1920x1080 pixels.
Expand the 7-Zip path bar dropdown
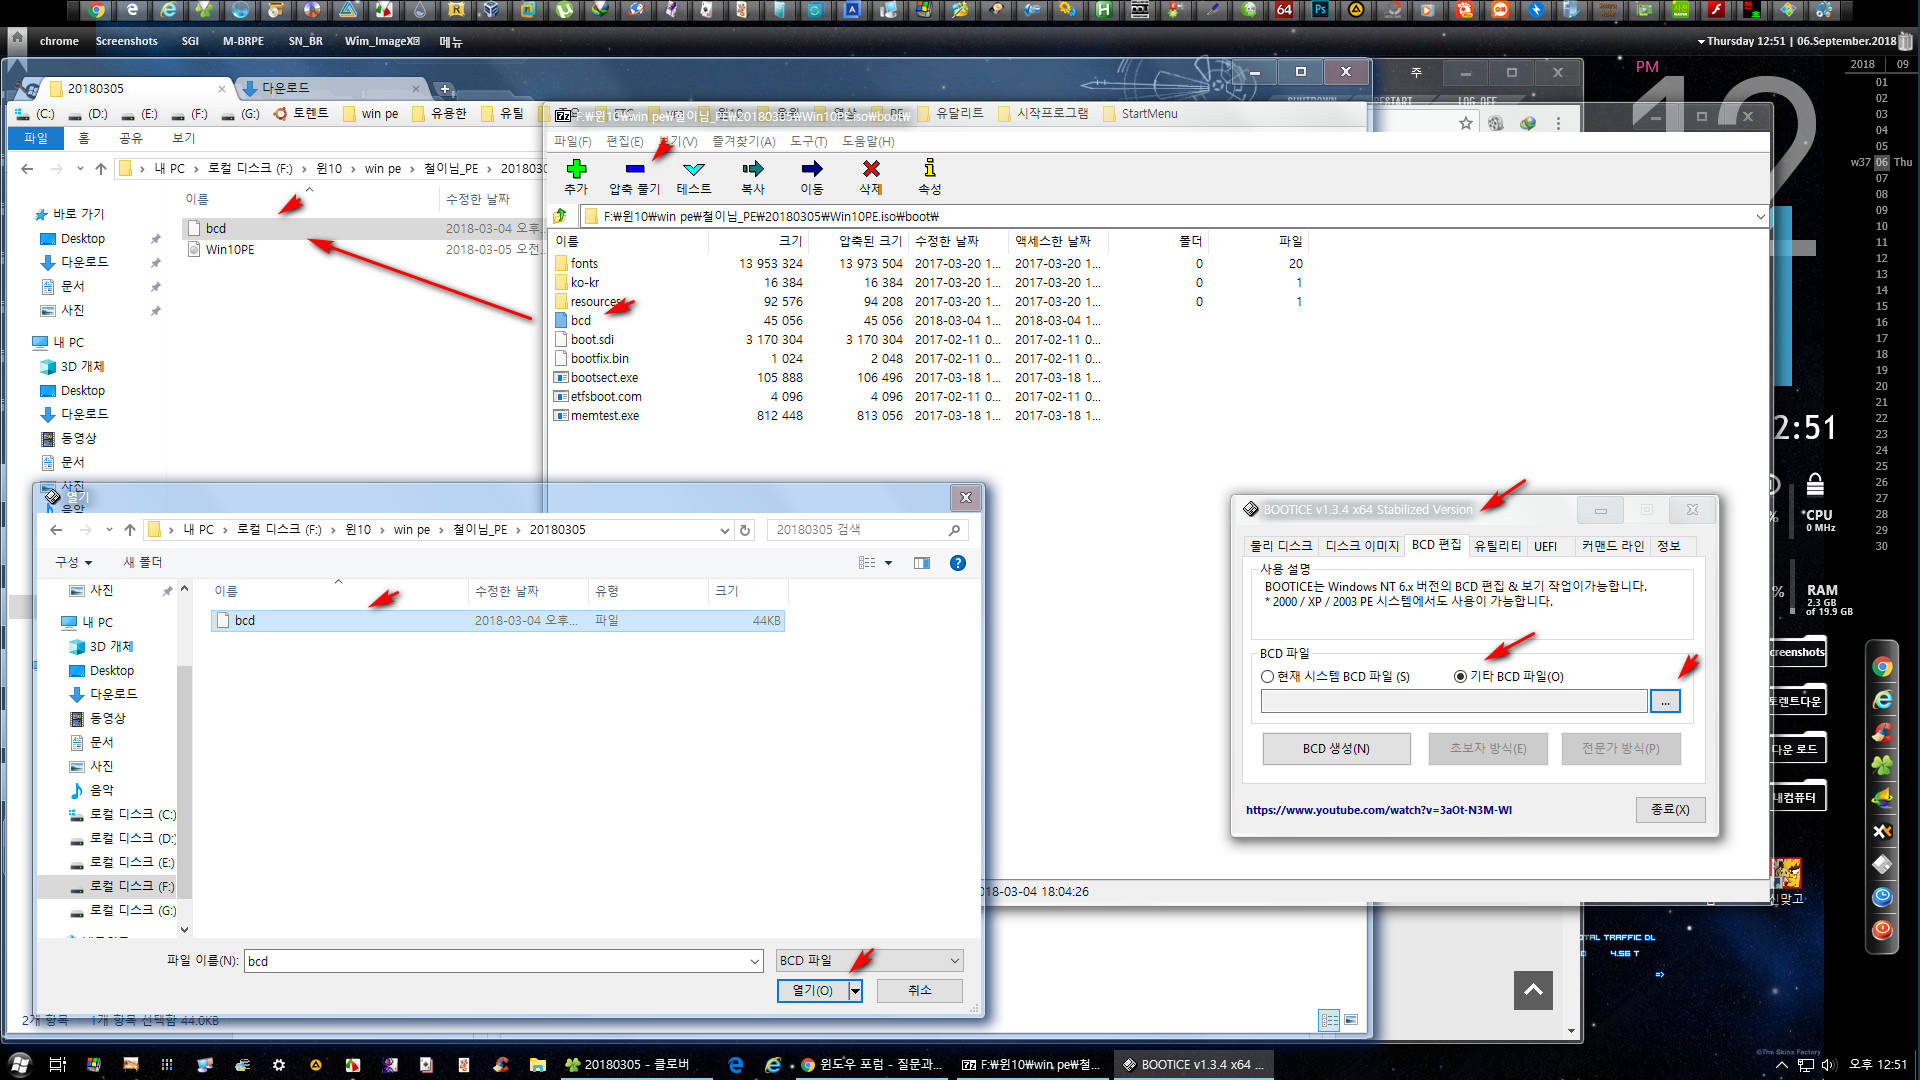click(1760, 216)
